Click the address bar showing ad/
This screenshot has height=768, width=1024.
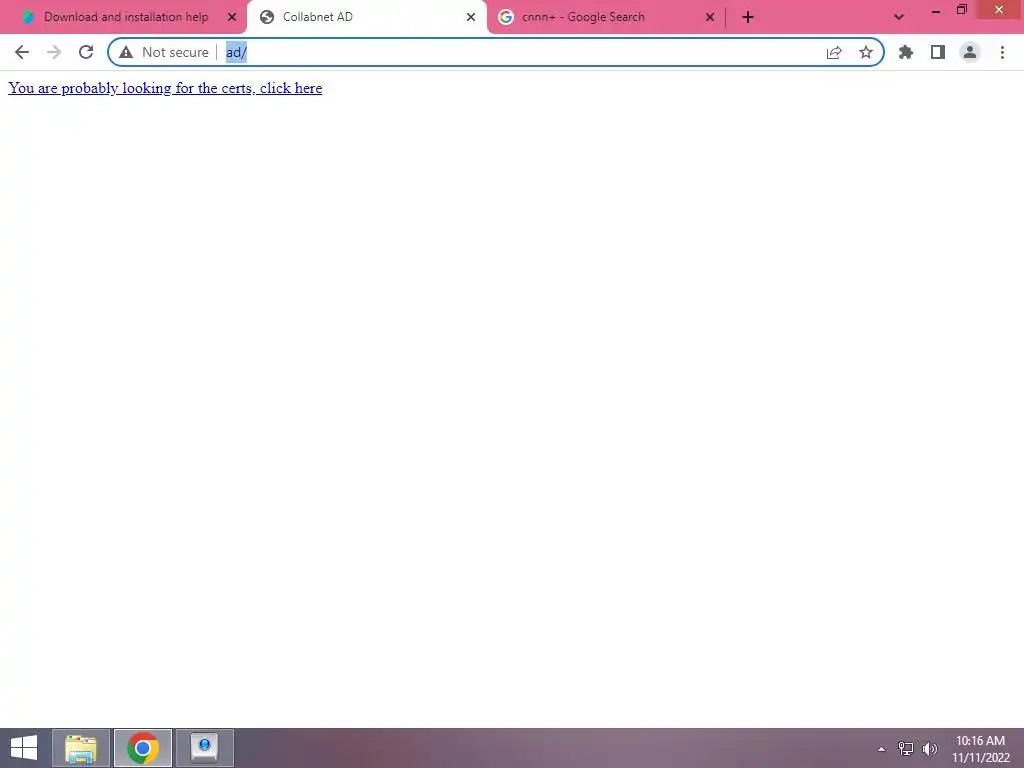(x=496, y=52)
